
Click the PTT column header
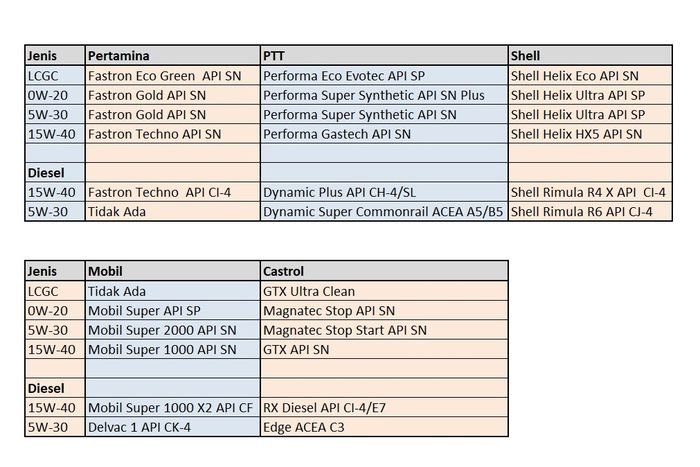(x=382, y=55)
